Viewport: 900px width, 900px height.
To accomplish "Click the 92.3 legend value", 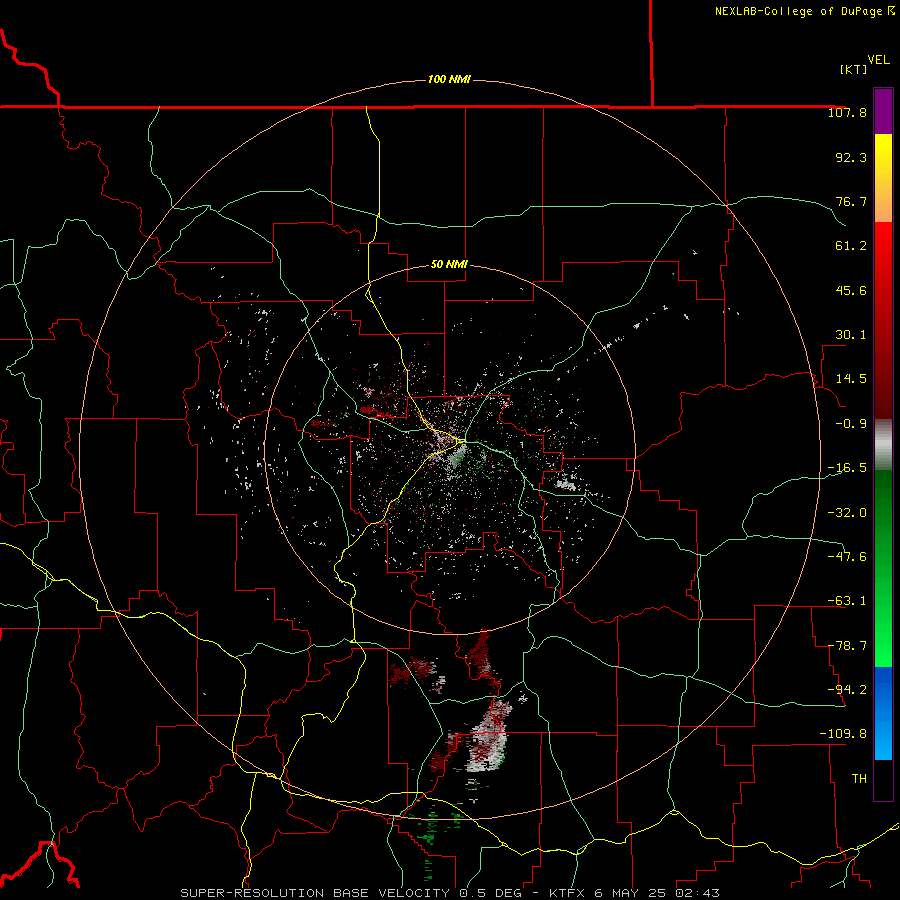I will [851, 157].
